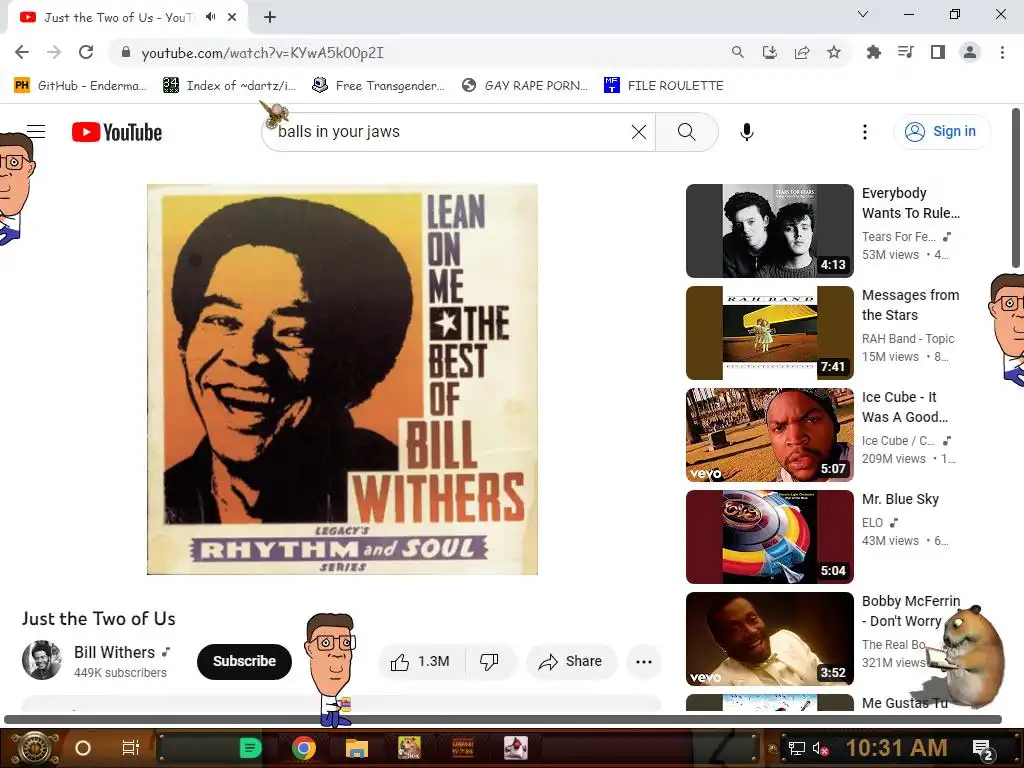This screenshot has height=768, width=1024.
Task: Open YouTube settings three-dot menu
Action: click(x=865, y=132)
